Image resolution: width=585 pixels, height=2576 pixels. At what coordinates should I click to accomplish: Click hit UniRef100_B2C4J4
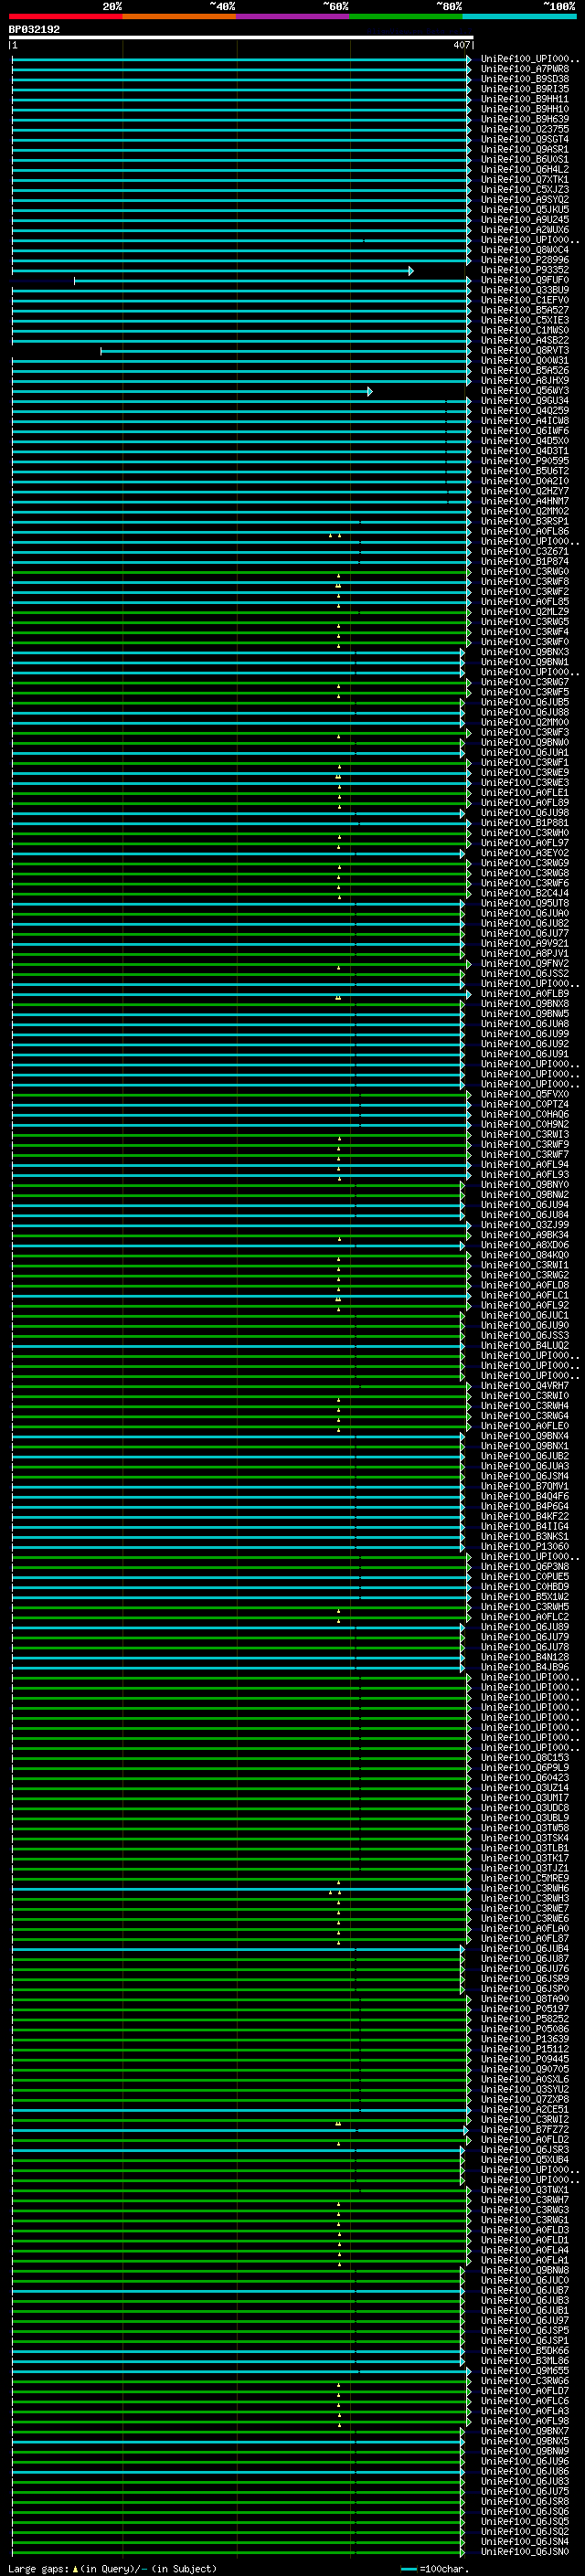point(525,893)
